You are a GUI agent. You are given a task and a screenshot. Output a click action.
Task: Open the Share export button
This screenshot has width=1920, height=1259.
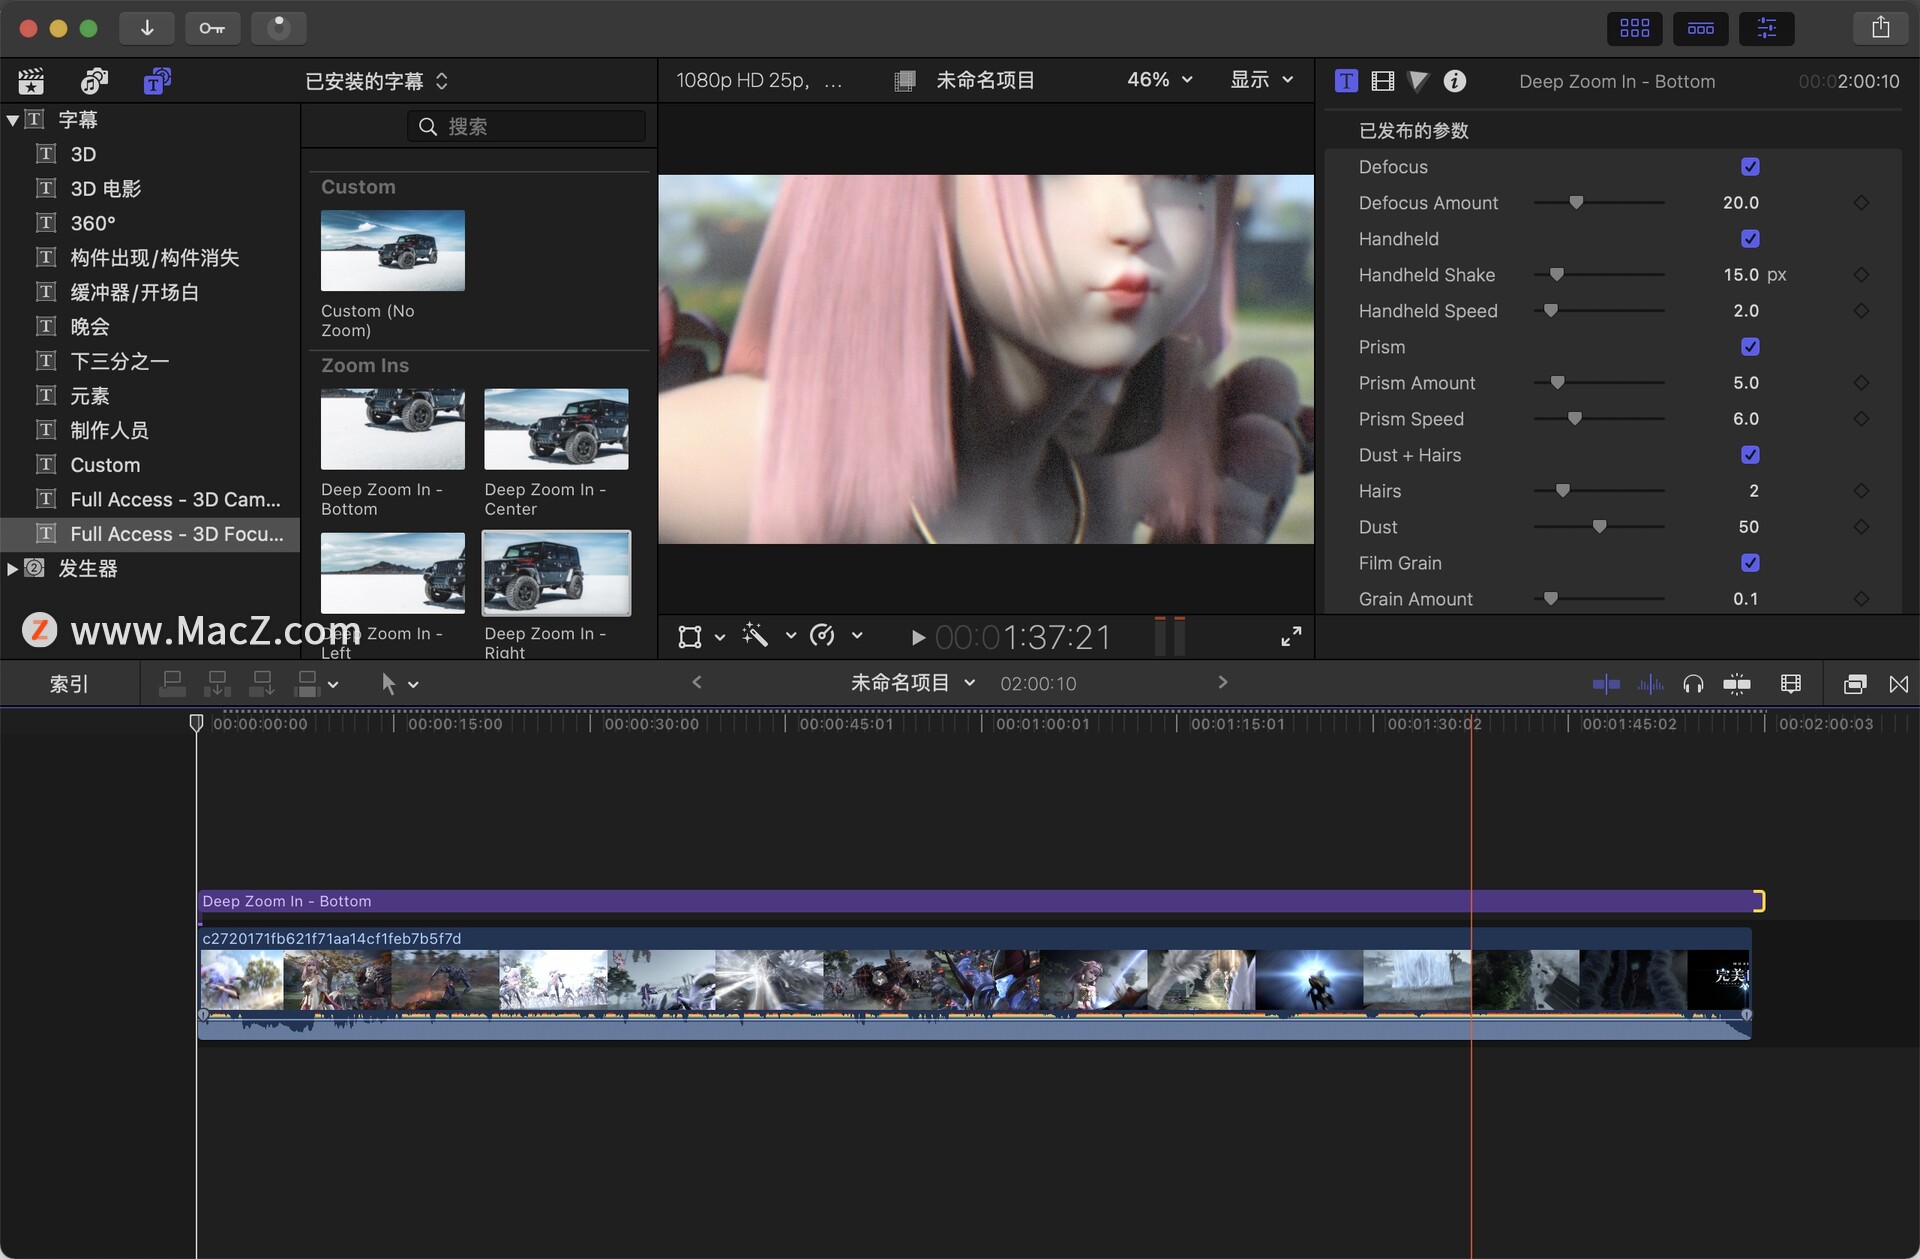pos(1880,28)
